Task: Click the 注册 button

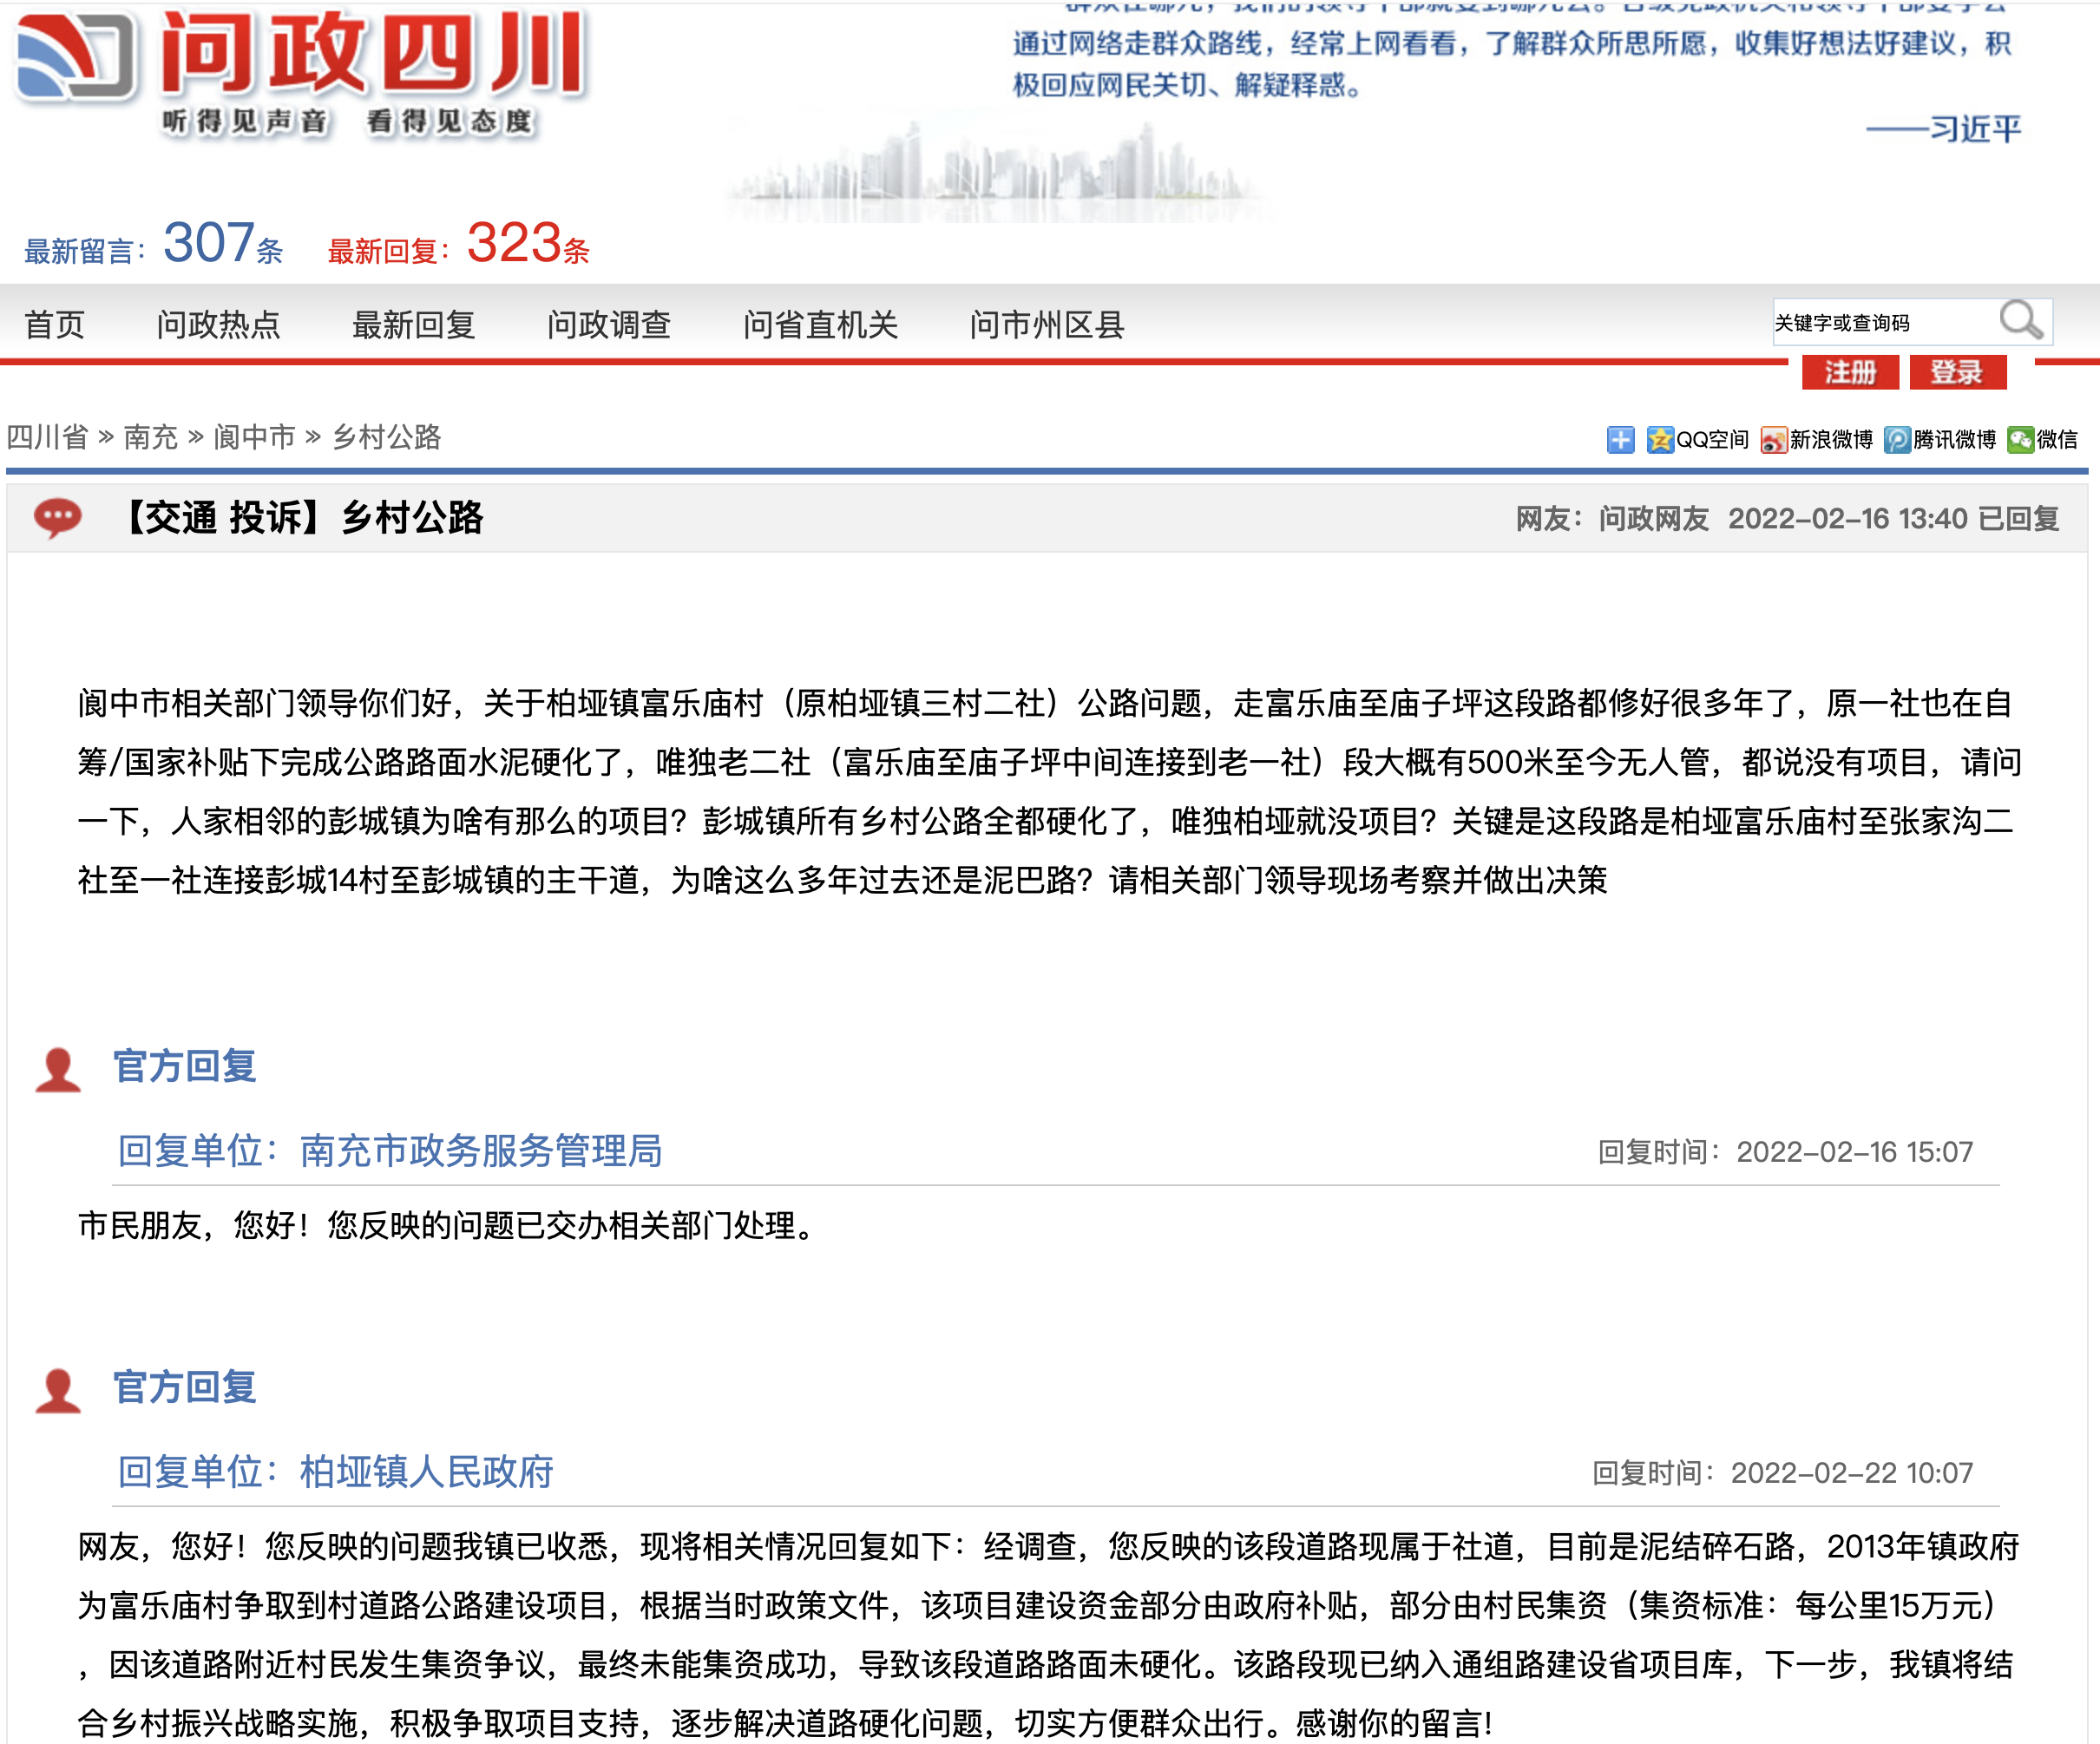Action: pyautogui.click(x=1850, y=372)
